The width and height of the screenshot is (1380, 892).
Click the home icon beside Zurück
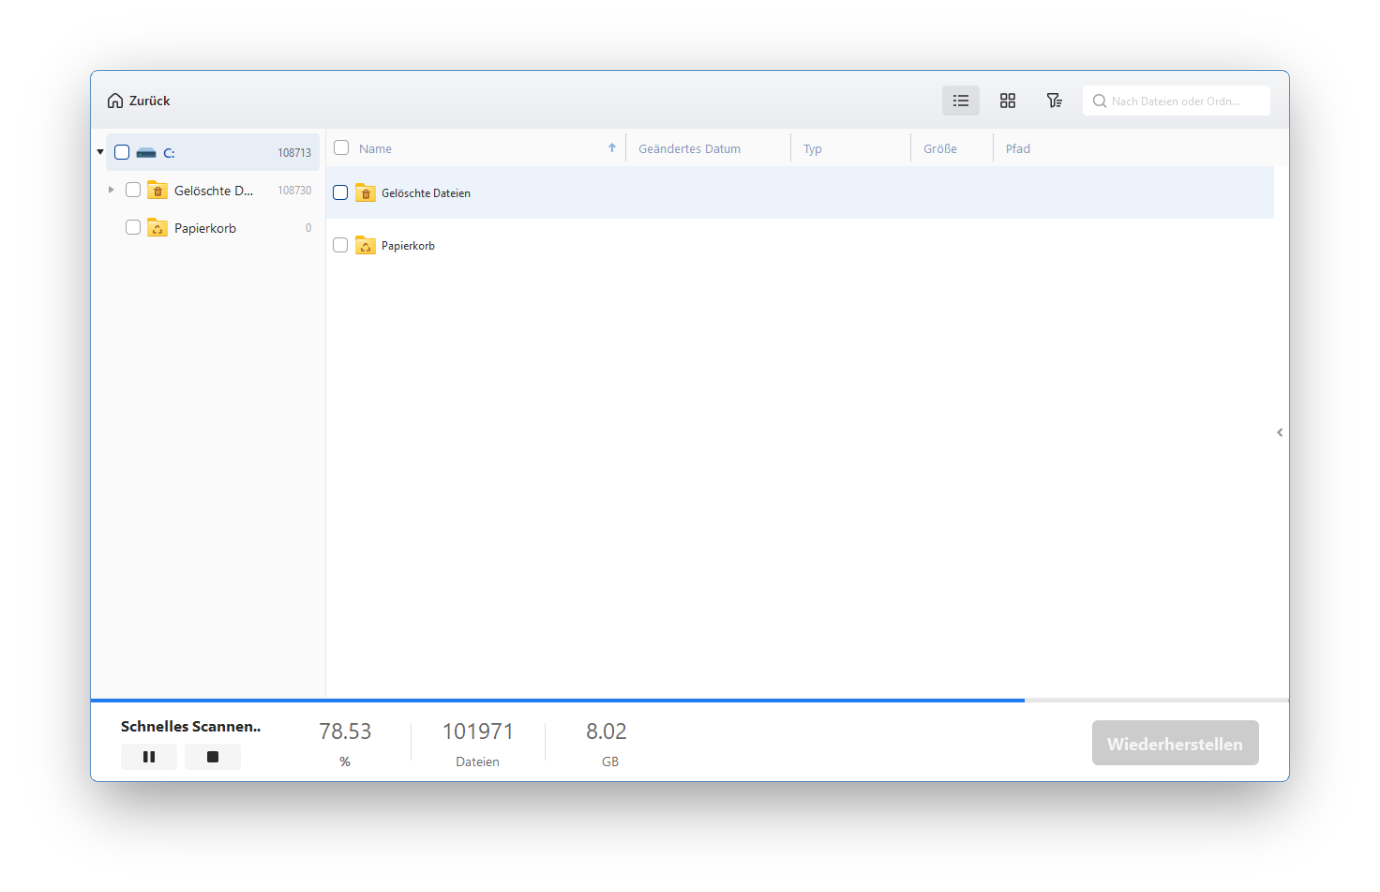coord(115,101)
